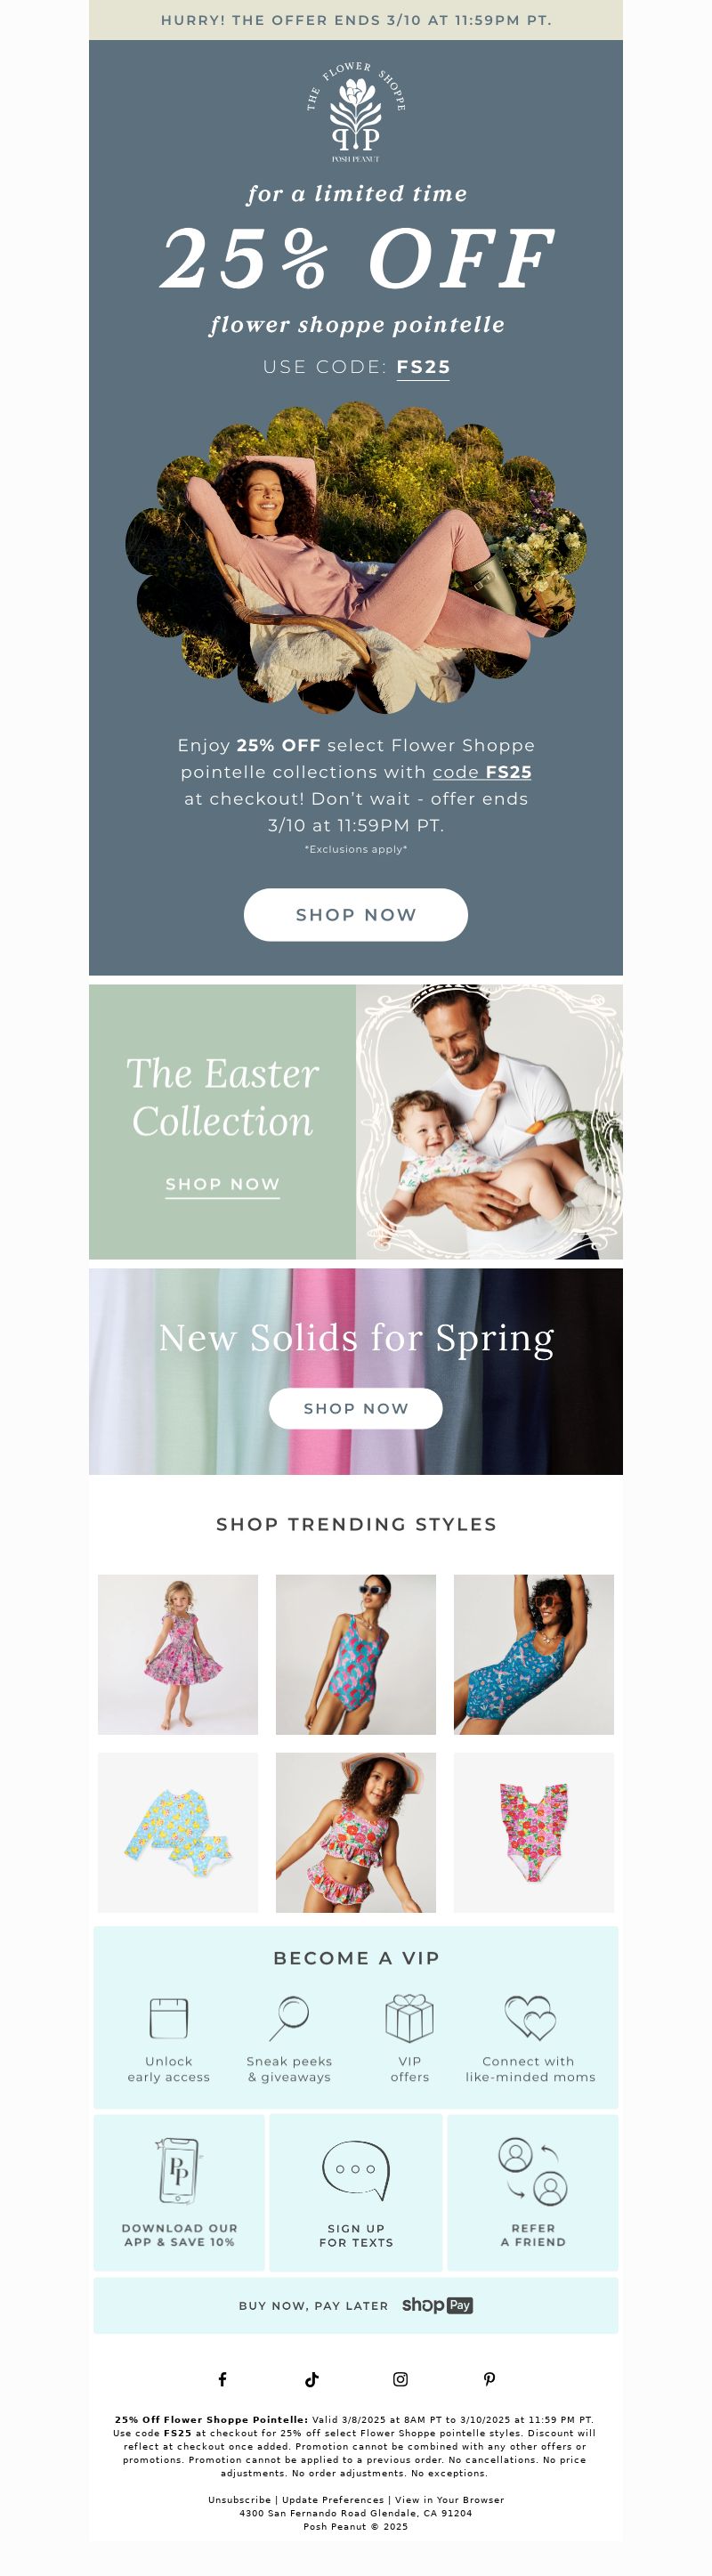Screen dimensions: 712x2576
Task: Click Shop Now on New Solids for Spring
Action: tap(355, 1408)
